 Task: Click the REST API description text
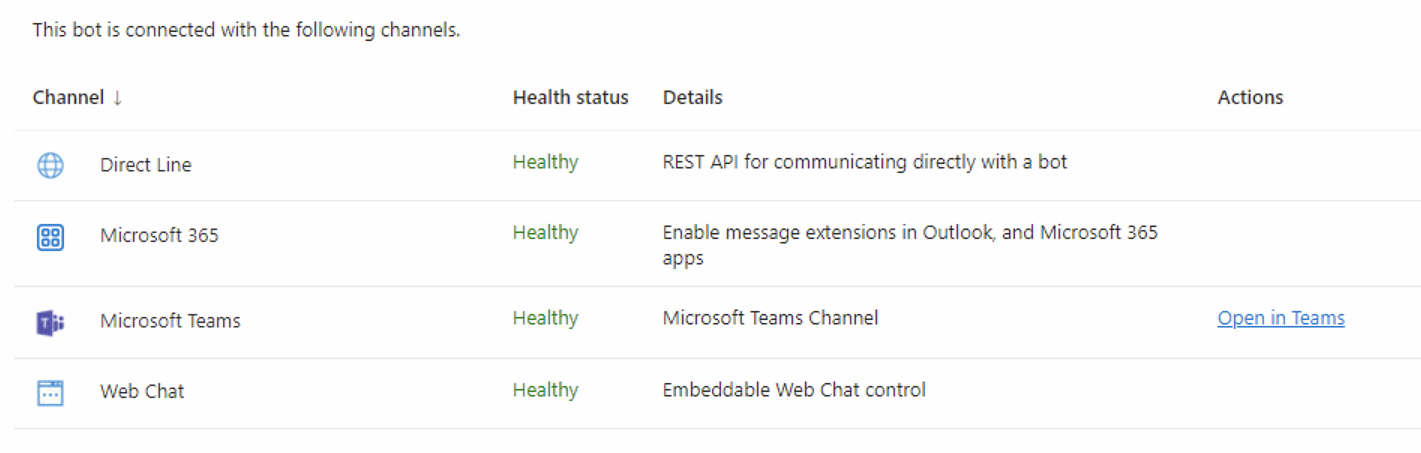(x=864, y=162)
